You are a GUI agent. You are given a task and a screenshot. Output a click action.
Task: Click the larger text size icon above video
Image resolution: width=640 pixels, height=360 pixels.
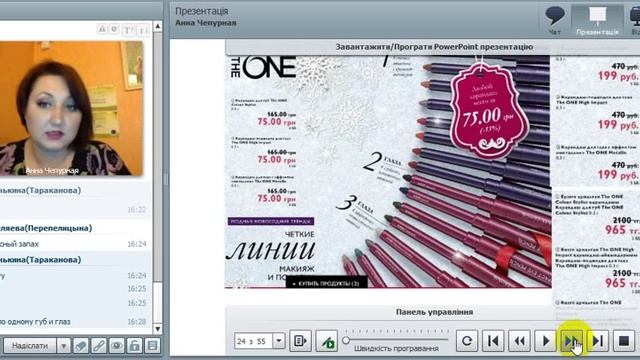(128, 30)
